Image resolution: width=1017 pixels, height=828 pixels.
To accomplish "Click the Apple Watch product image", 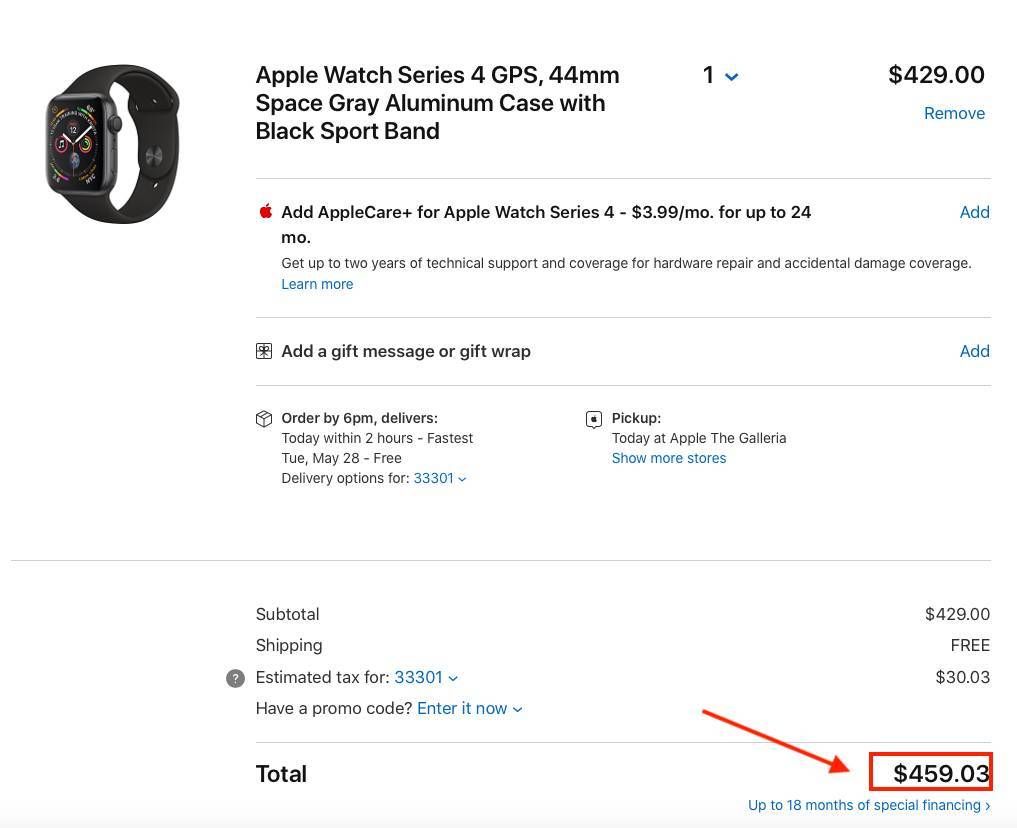I will (x=113, y=144).
